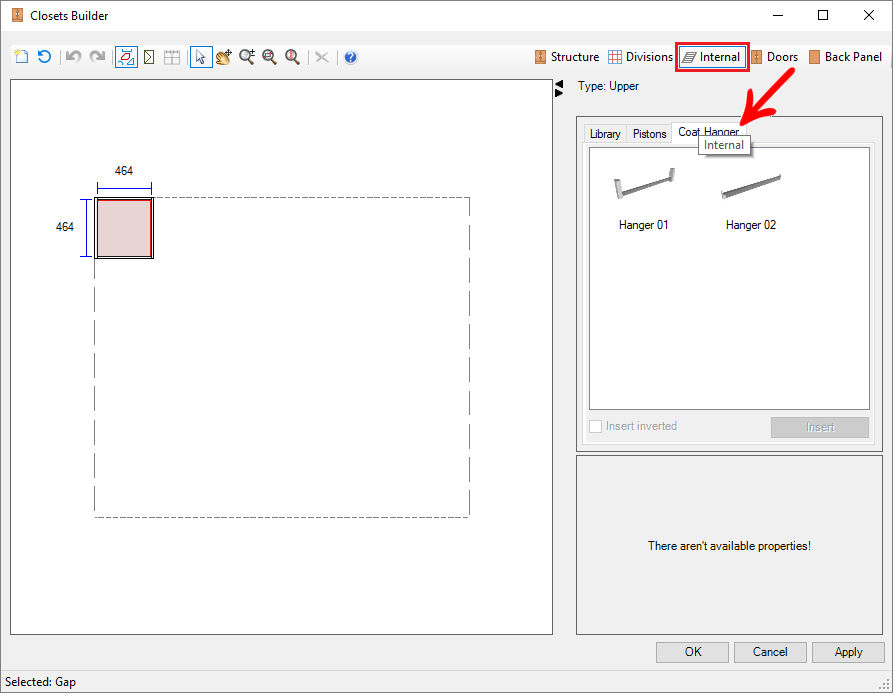Select the Hanger 01 thumbnail

coord(643,199)
